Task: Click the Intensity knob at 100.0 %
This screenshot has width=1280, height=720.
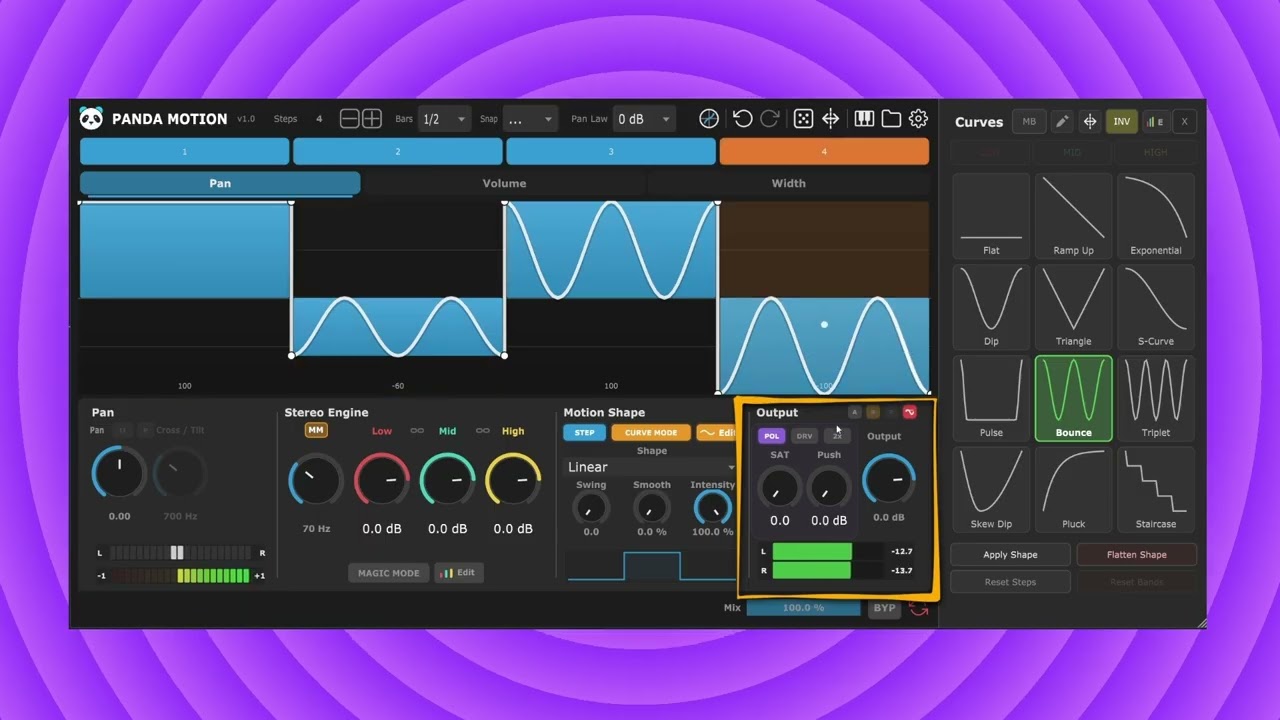Action: click(712, 508)
